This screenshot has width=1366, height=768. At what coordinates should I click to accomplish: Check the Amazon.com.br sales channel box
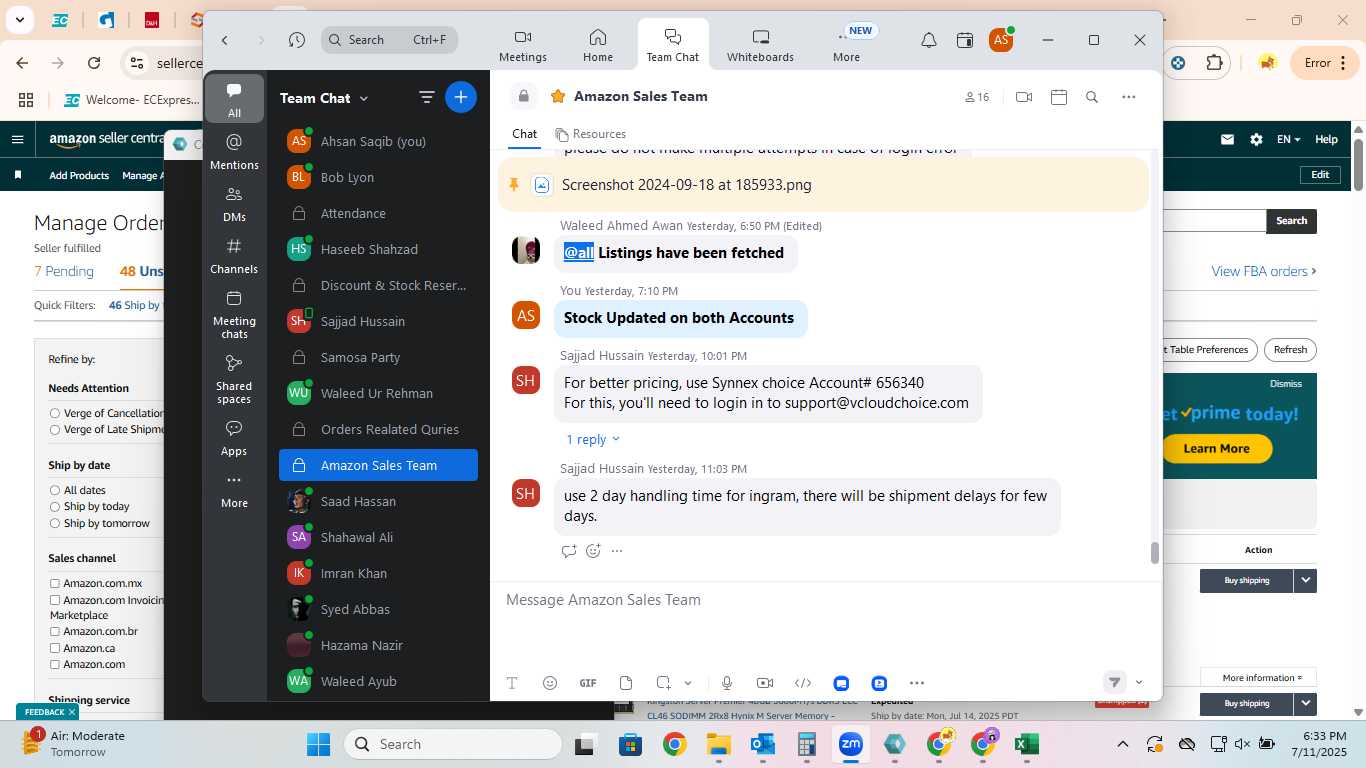tap(55, 632)
